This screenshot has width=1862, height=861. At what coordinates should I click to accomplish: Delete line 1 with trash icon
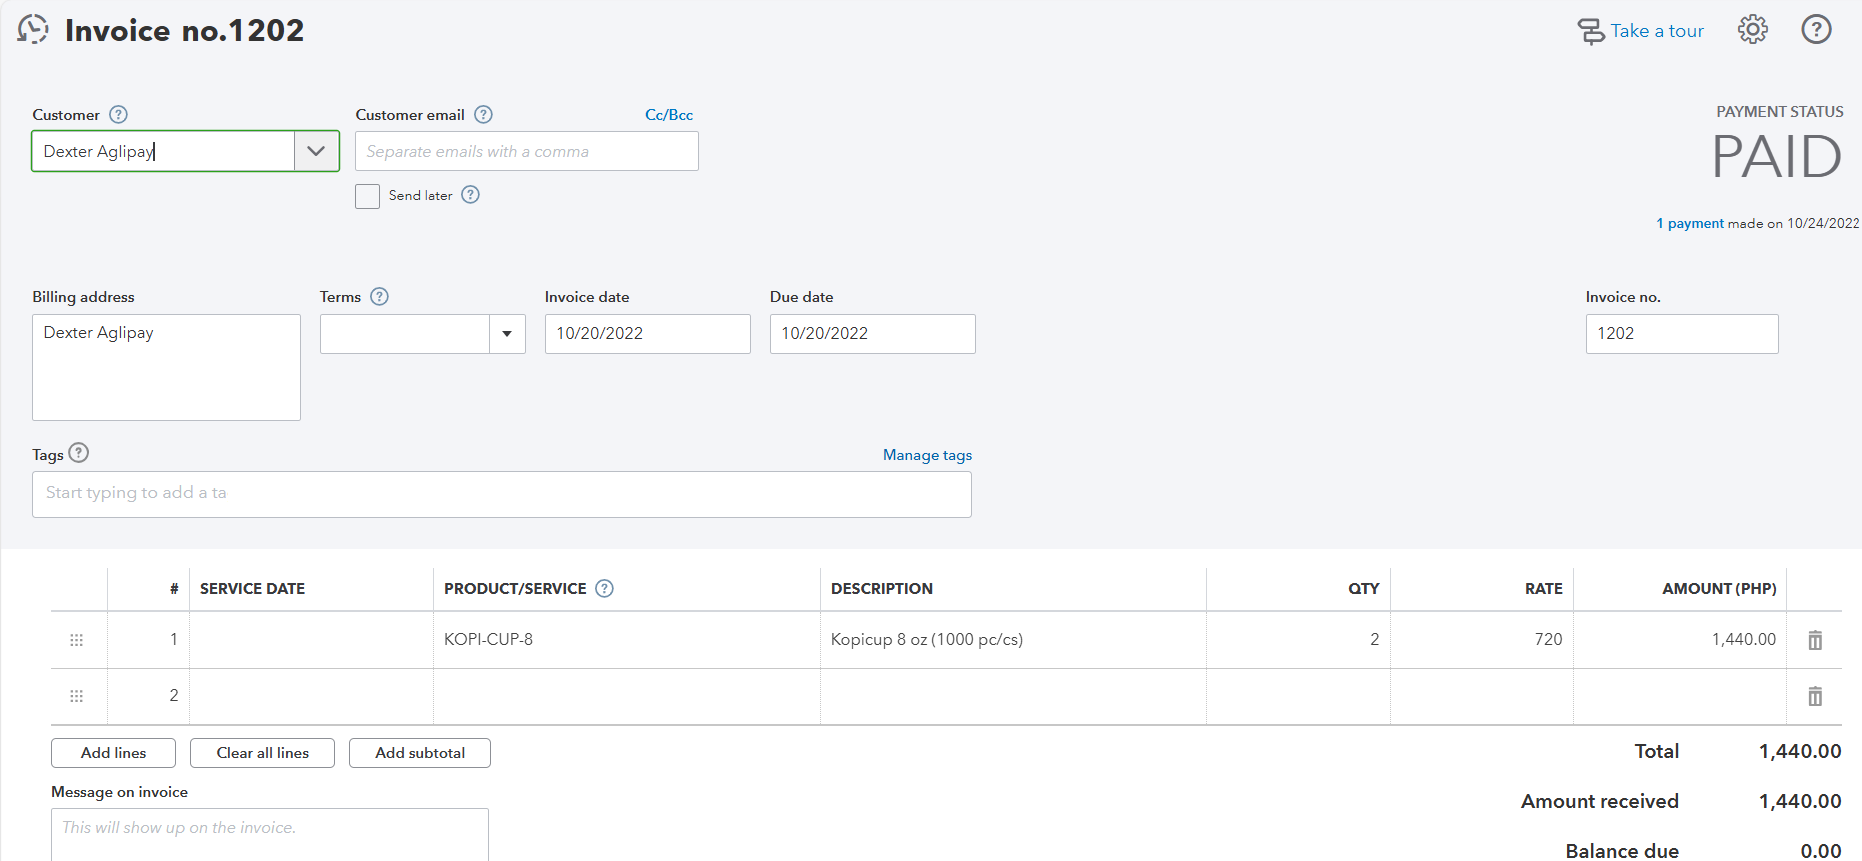tap(1815, 640)
